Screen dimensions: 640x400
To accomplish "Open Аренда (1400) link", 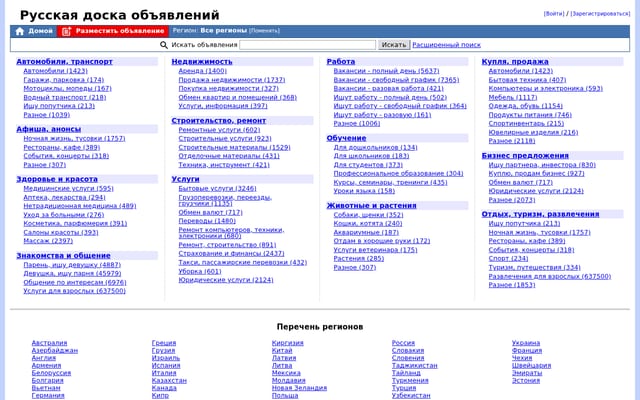I will (x=202, y=71).
